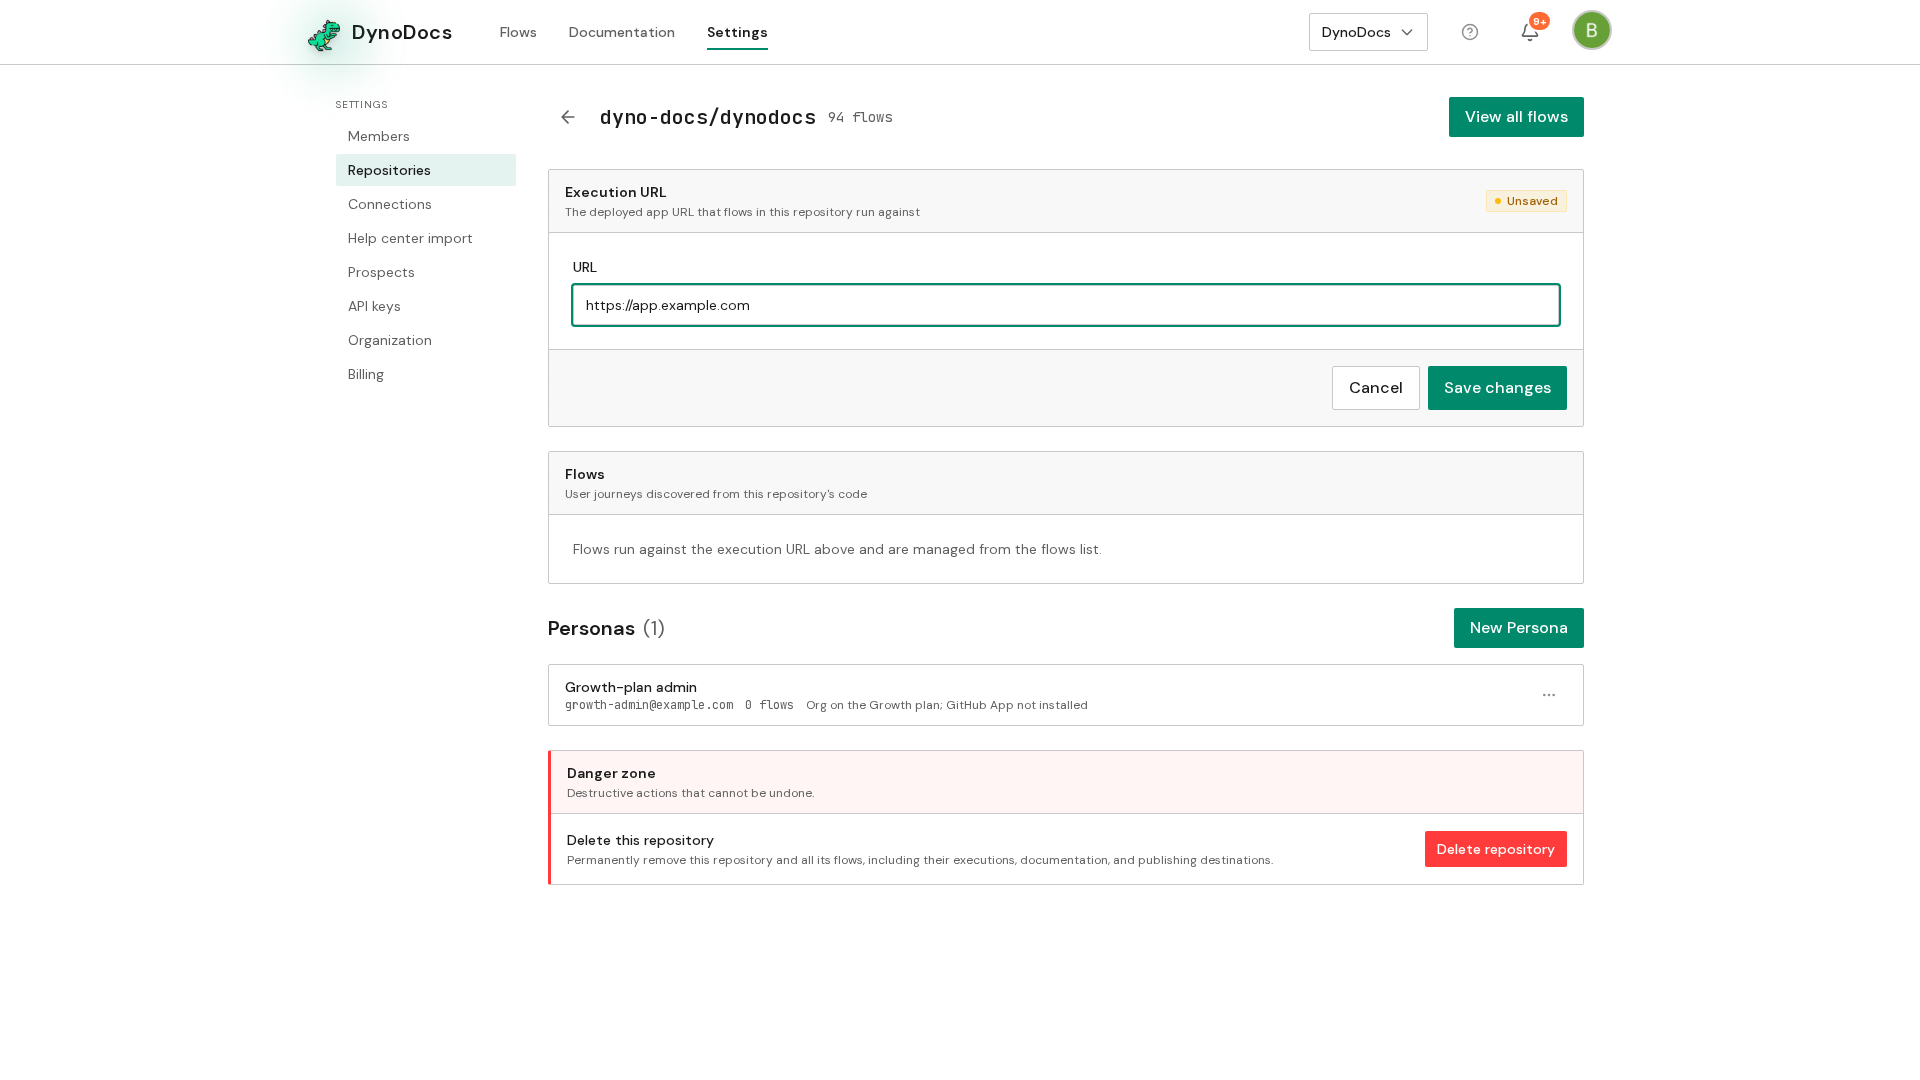Image resolution: width=1920 pixels, height=1080 pixels.
Task: Open Prospects in settings sidebar
Action: 426,272
